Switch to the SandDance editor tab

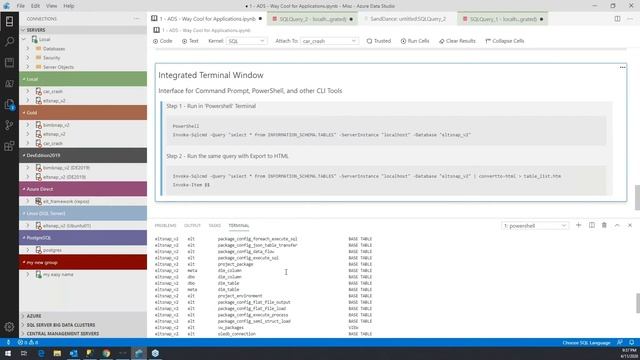coord(408,19)
